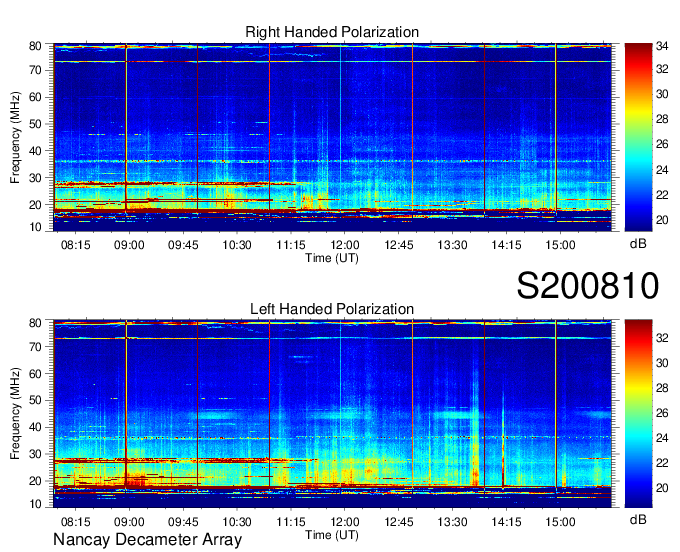Screen dimensions: 680x552
Task: Click 40 frequency tick on Right Handed plot
Action: [35, 151]
